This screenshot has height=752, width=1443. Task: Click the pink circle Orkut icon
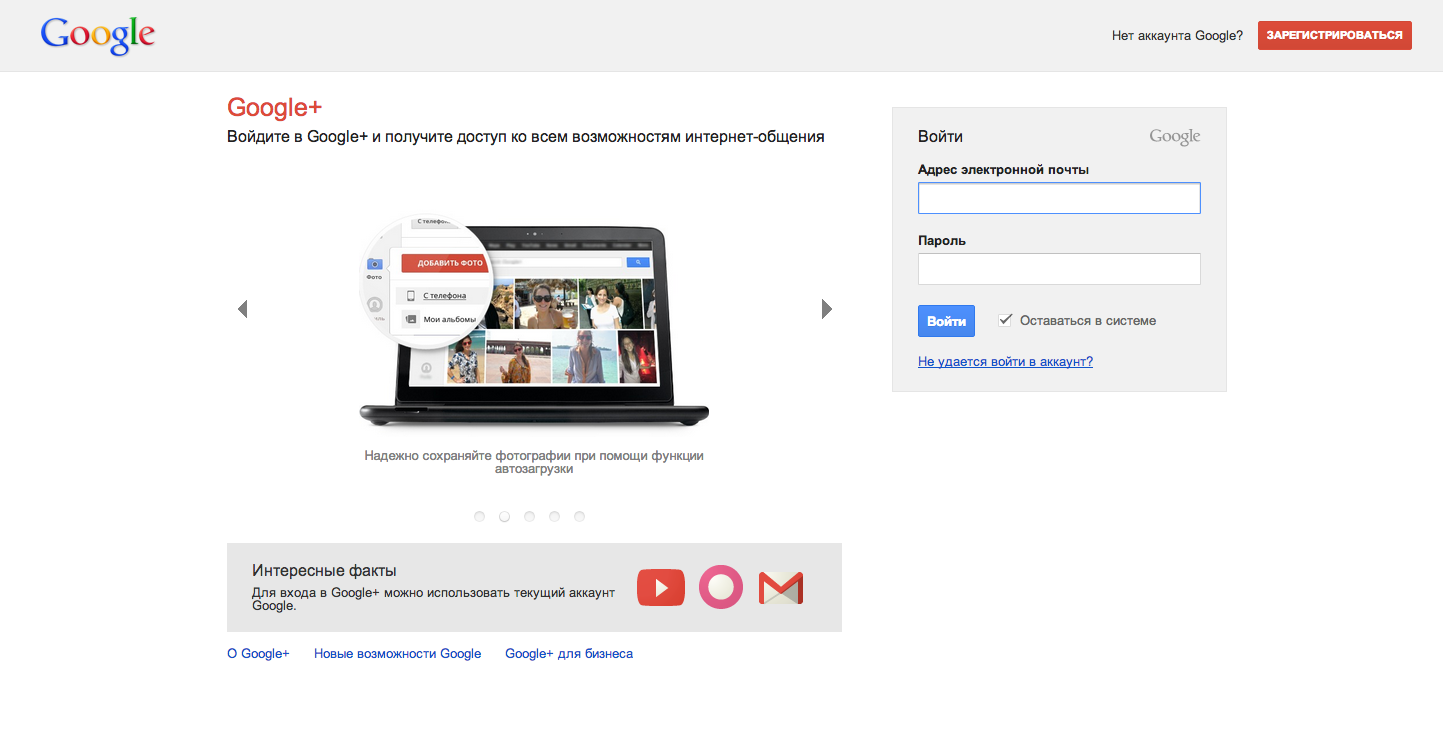pos(720,587)
